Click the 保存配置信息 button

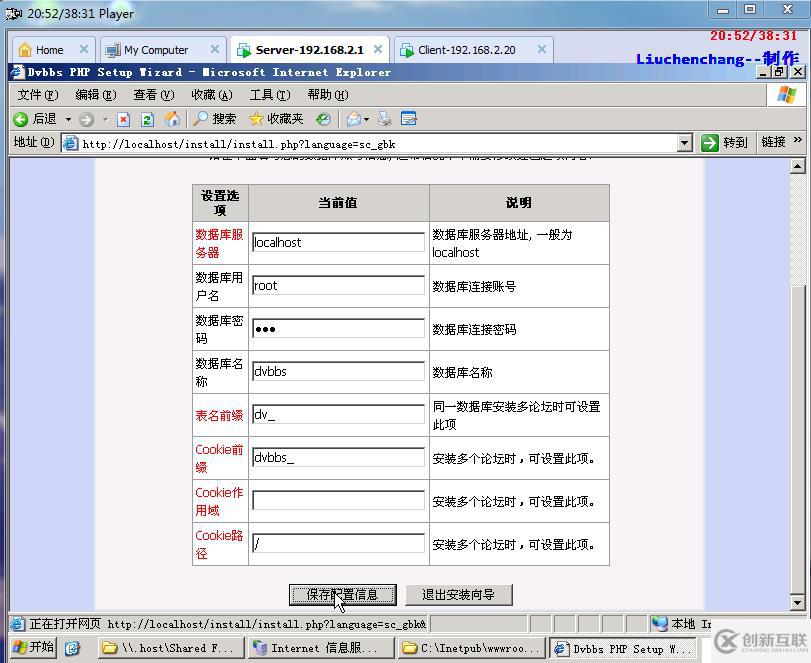(x=342, y=595)
